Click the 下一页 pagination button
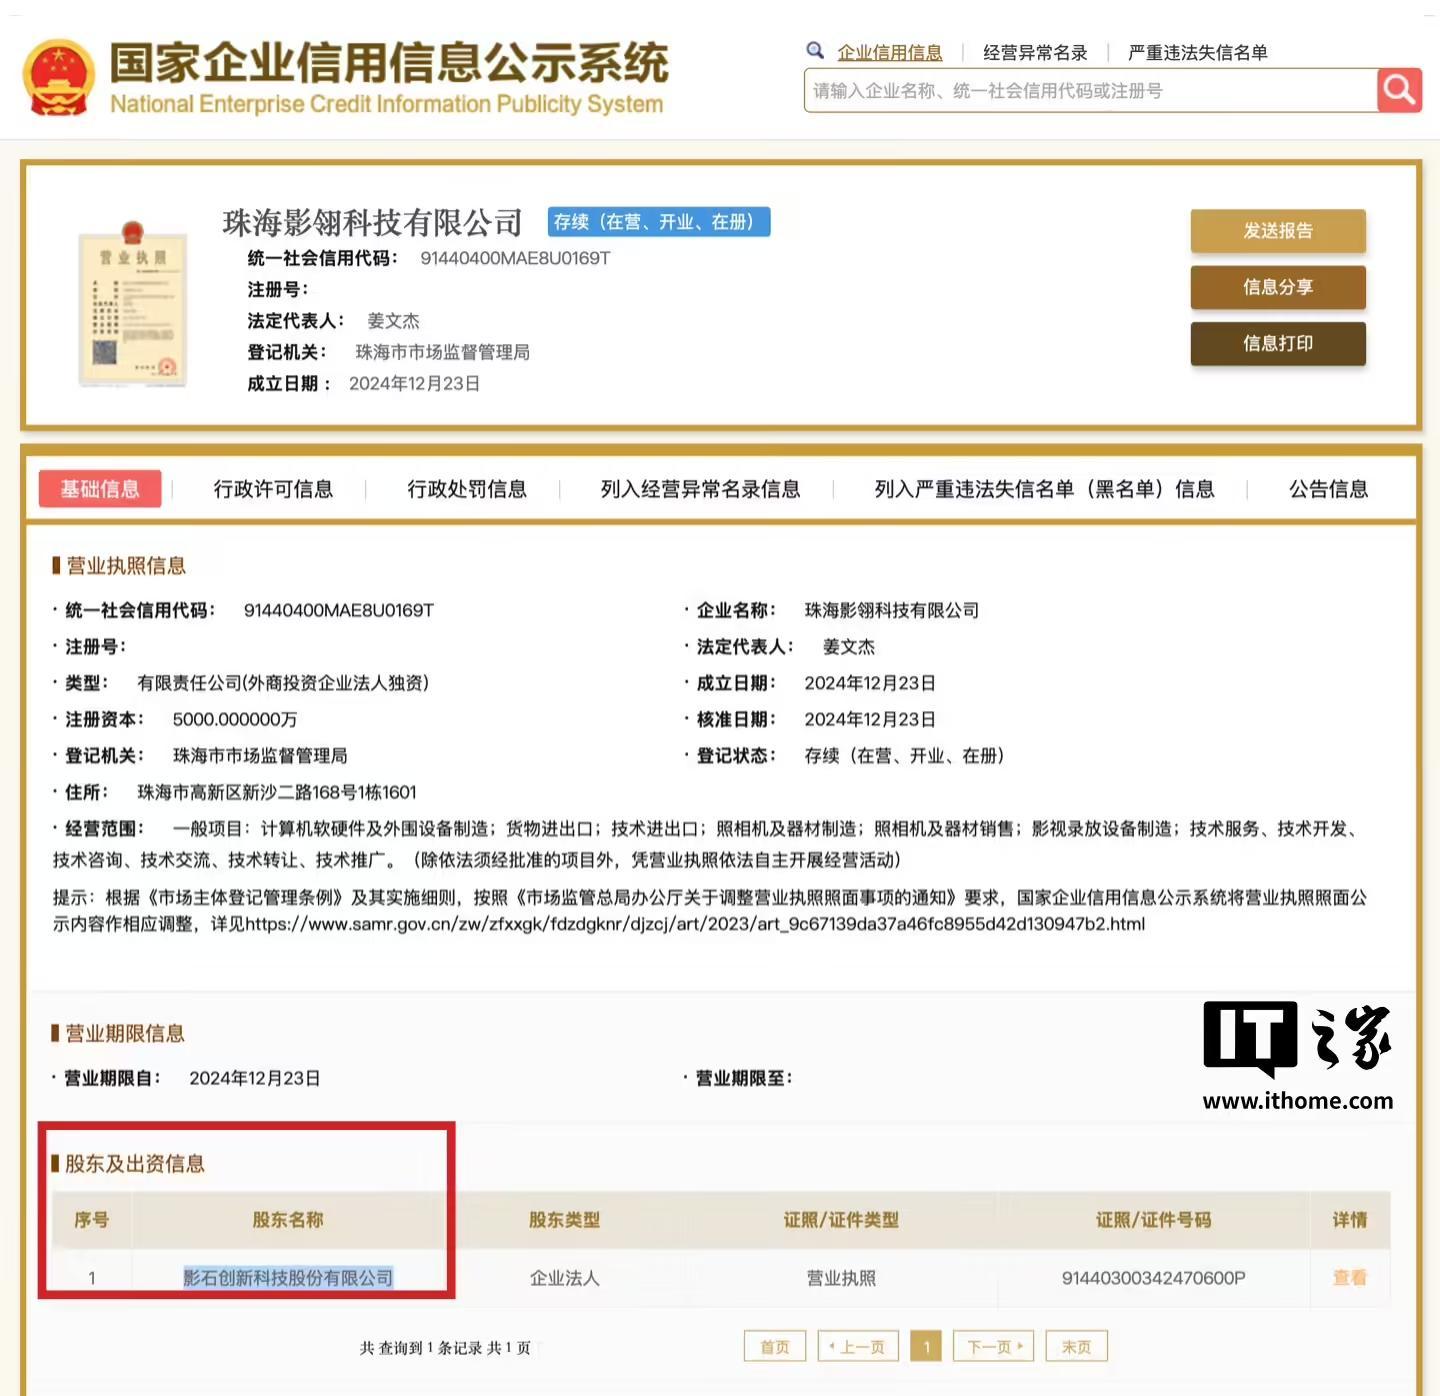 [x=994, y=1347]
